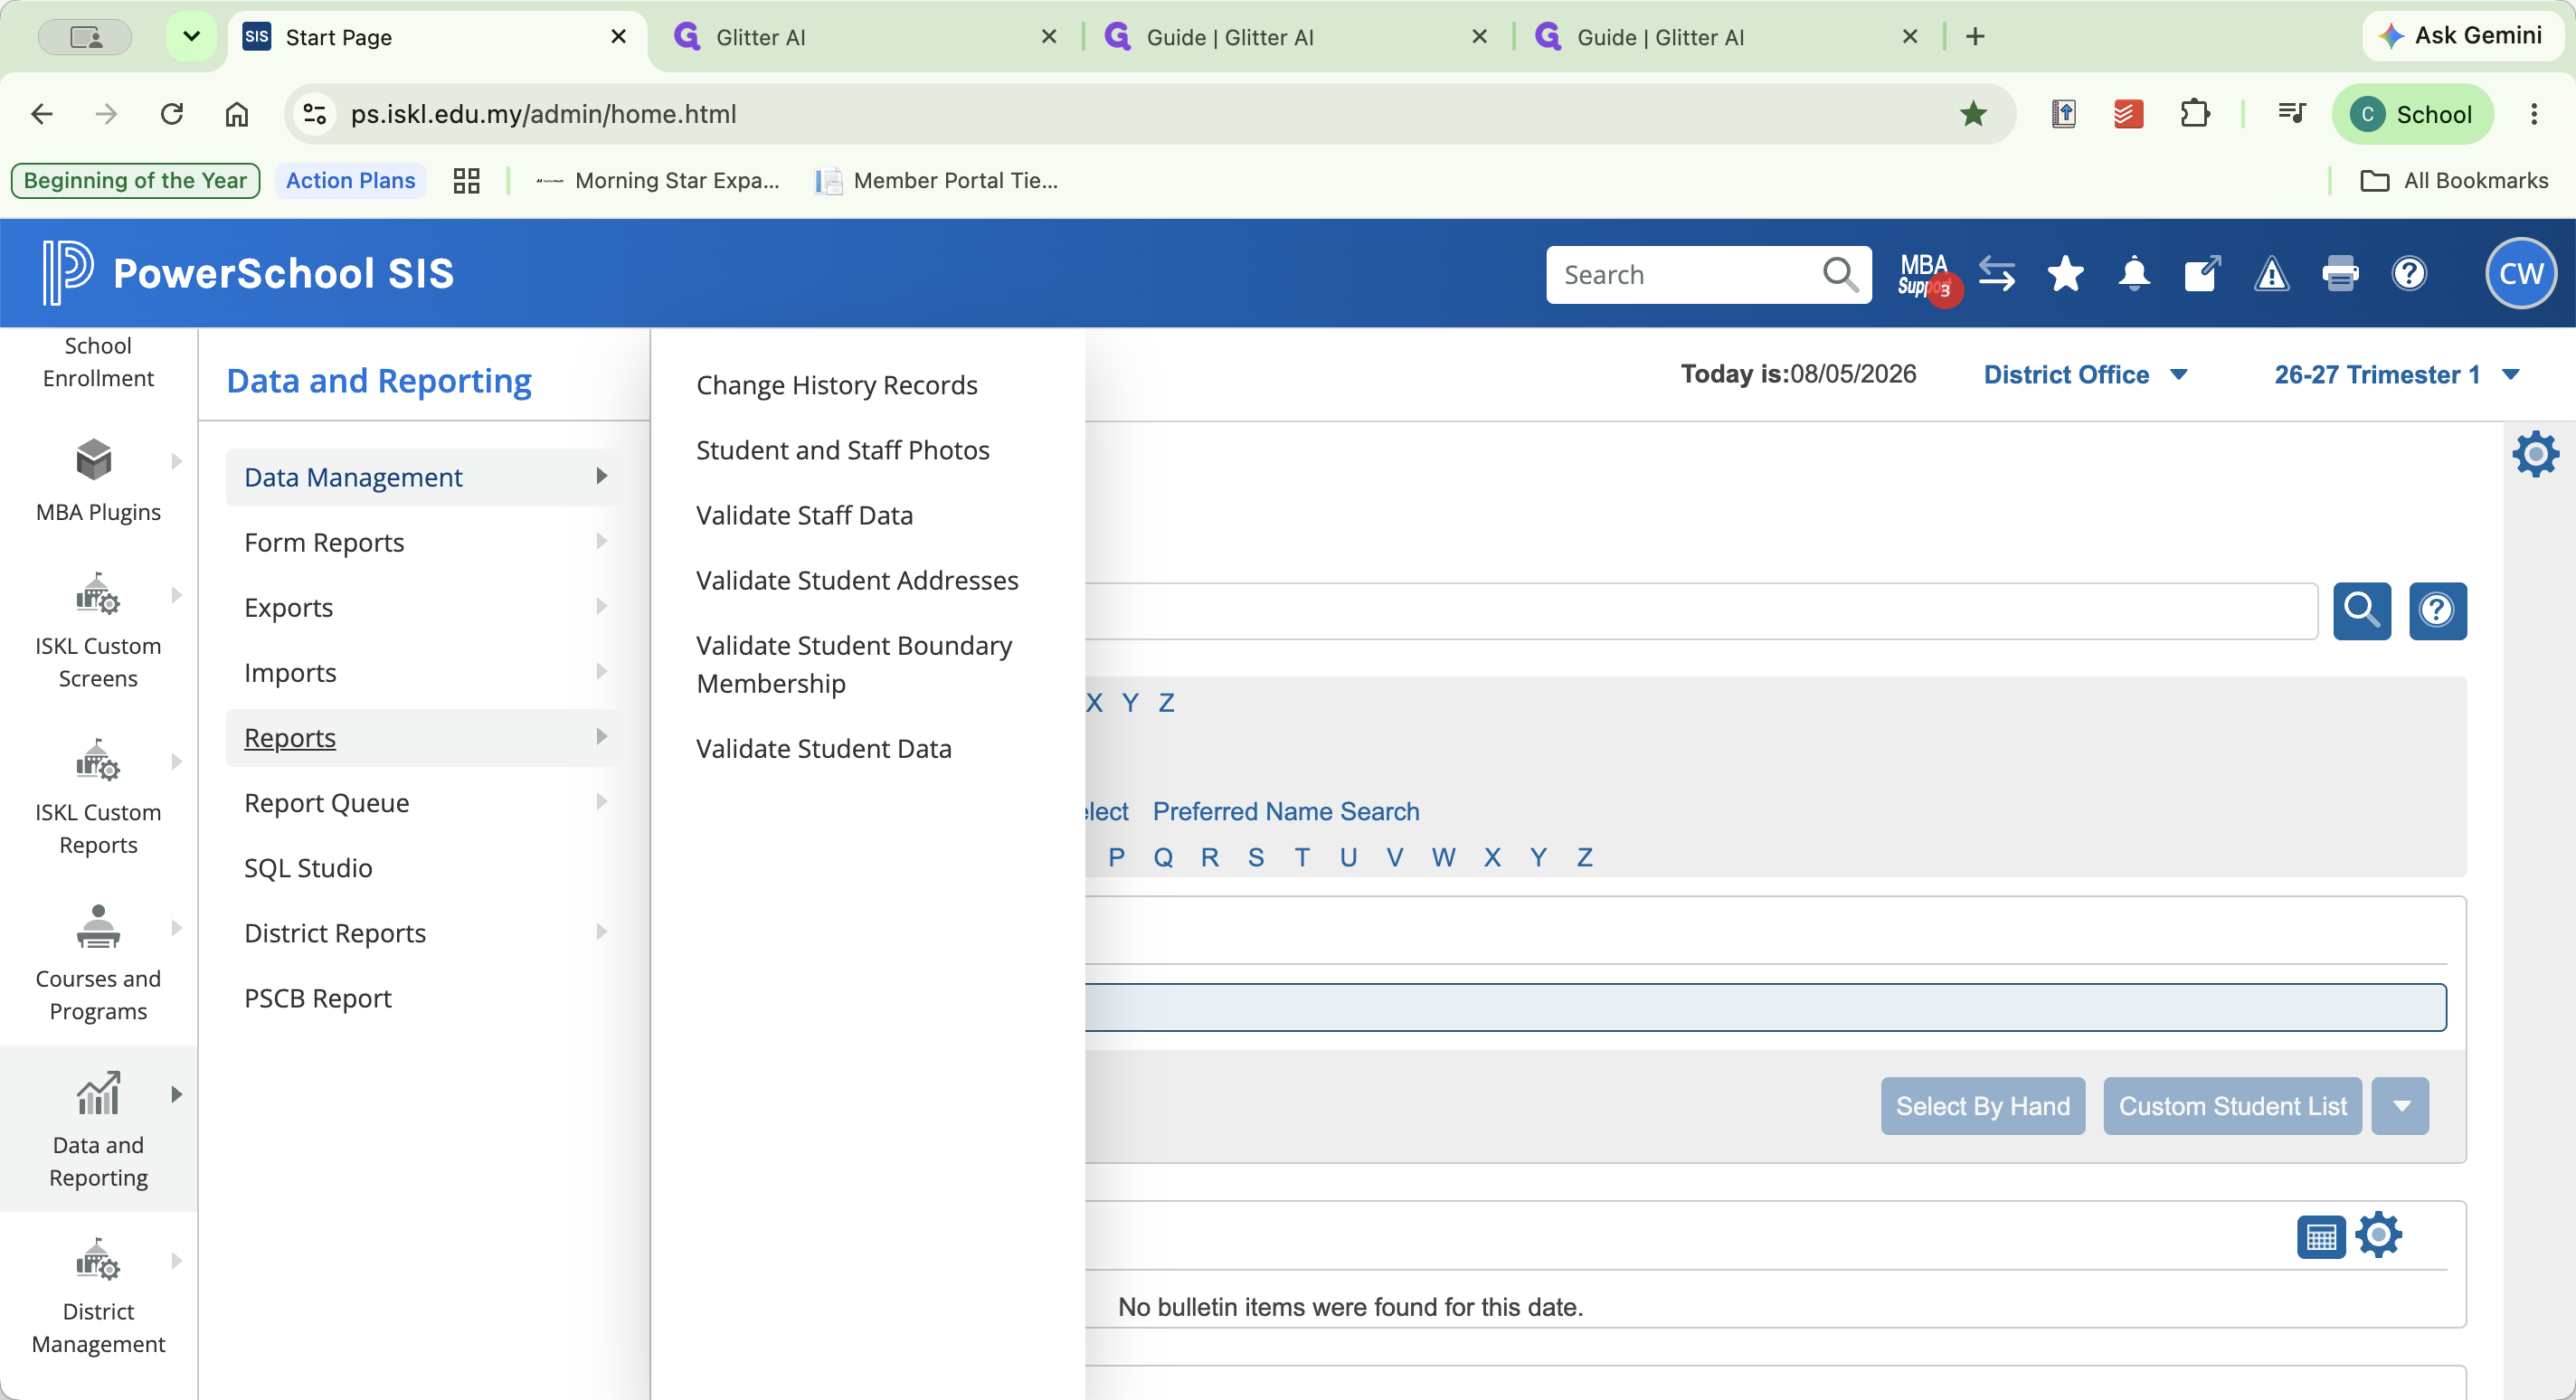The image size is (2576, 1400).
Task: Open new browser tab with plus
Action: (x=1975, y=37)
